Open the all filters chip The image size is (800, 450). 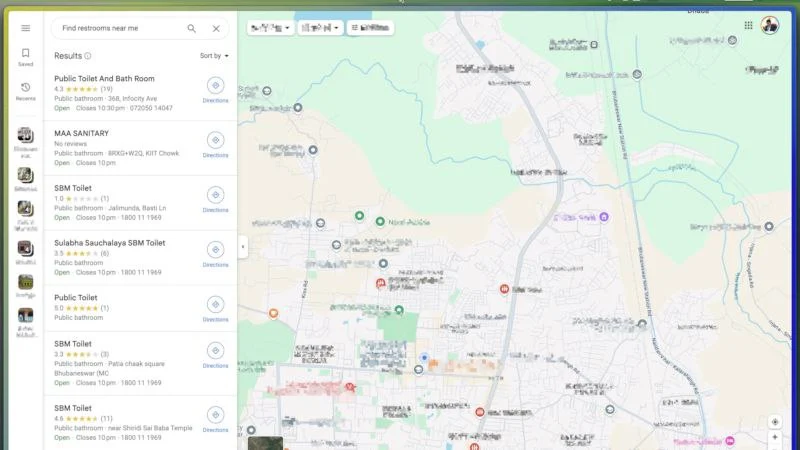pyautogui.click(x=370, y=28)
